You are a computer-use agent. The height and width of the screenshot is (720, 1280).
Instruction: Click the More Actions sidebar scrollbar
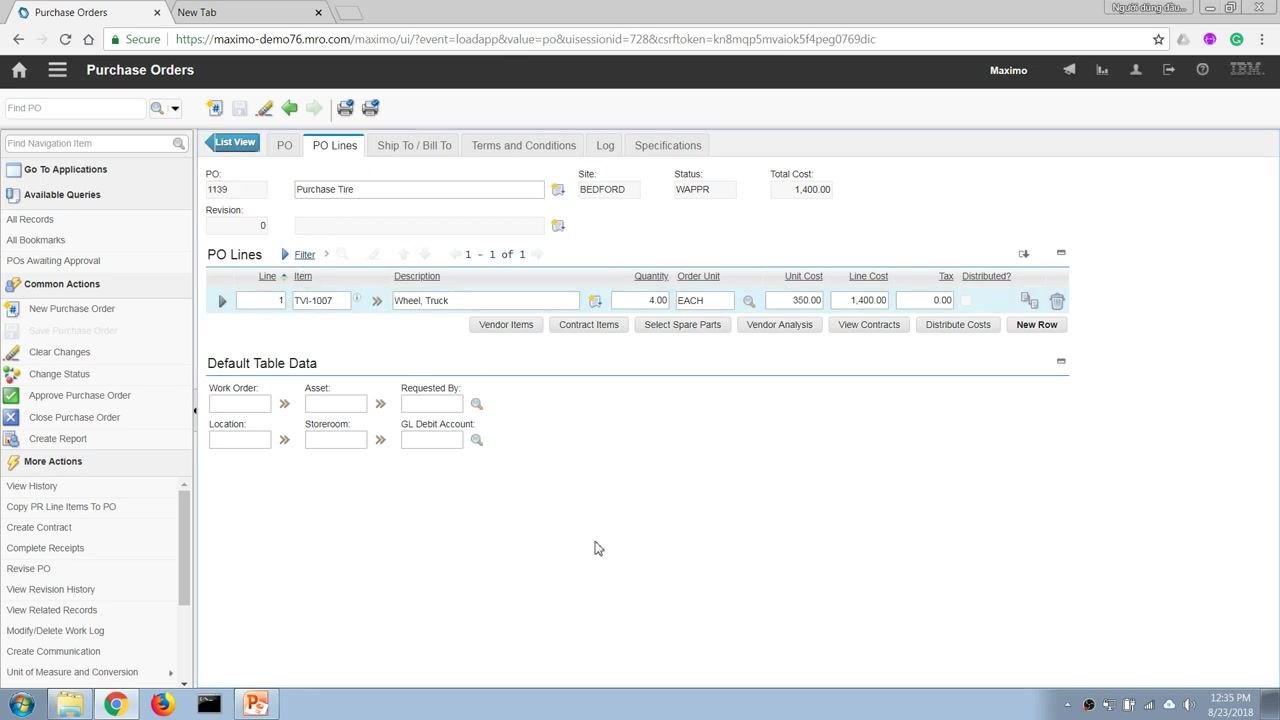pos(184,548)
